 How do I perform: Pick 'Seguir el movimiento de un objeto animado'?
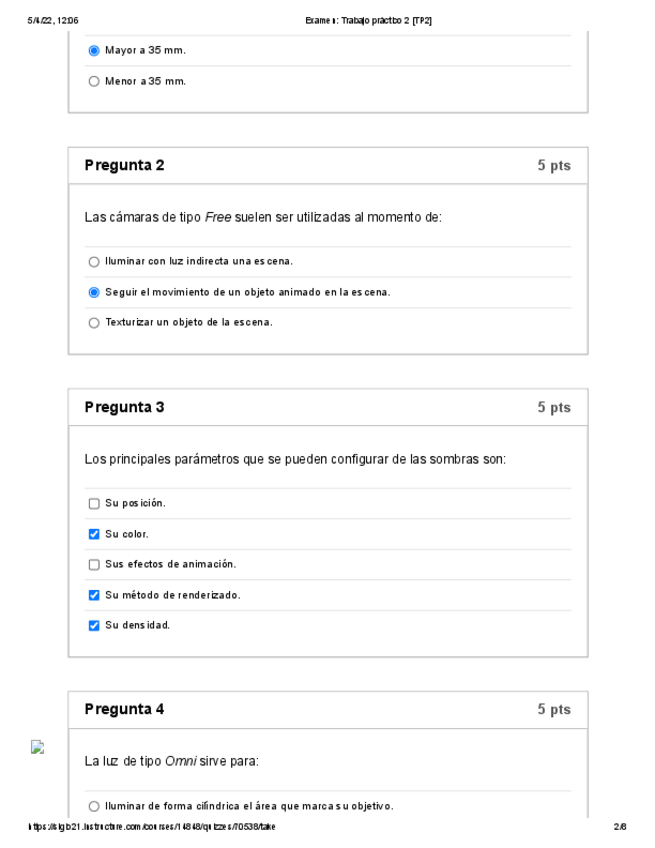coord(94,292)
